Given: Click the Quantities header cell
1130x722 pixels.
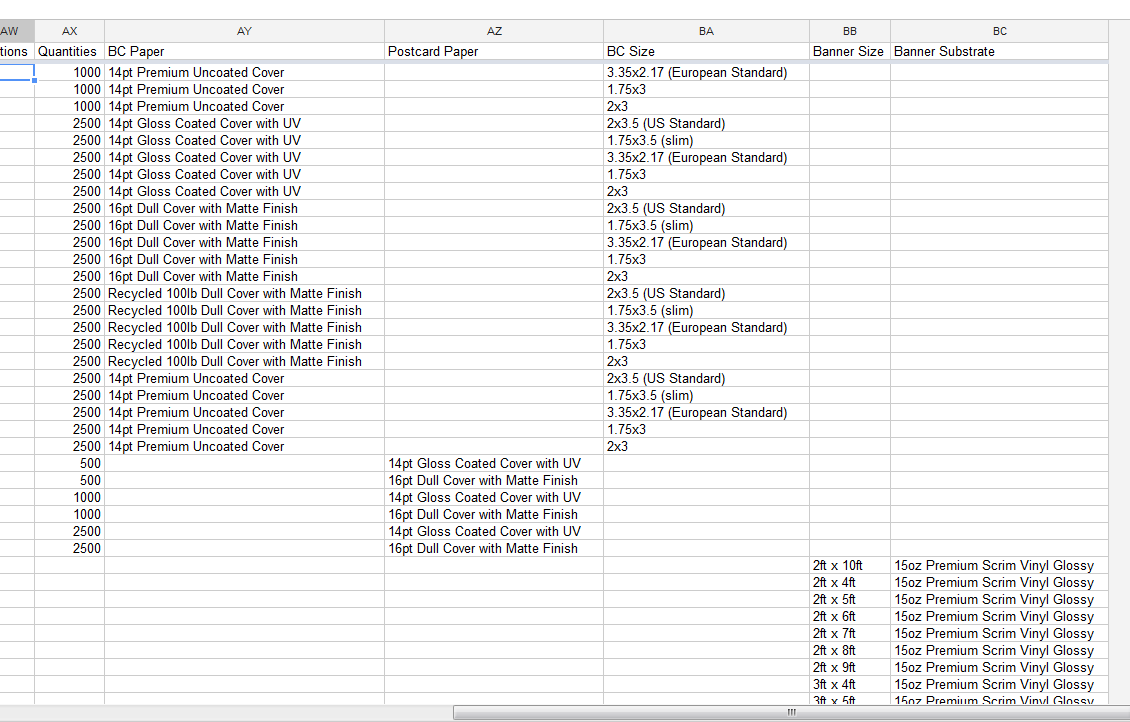Looking at the screenshot, I should point(69,51).
